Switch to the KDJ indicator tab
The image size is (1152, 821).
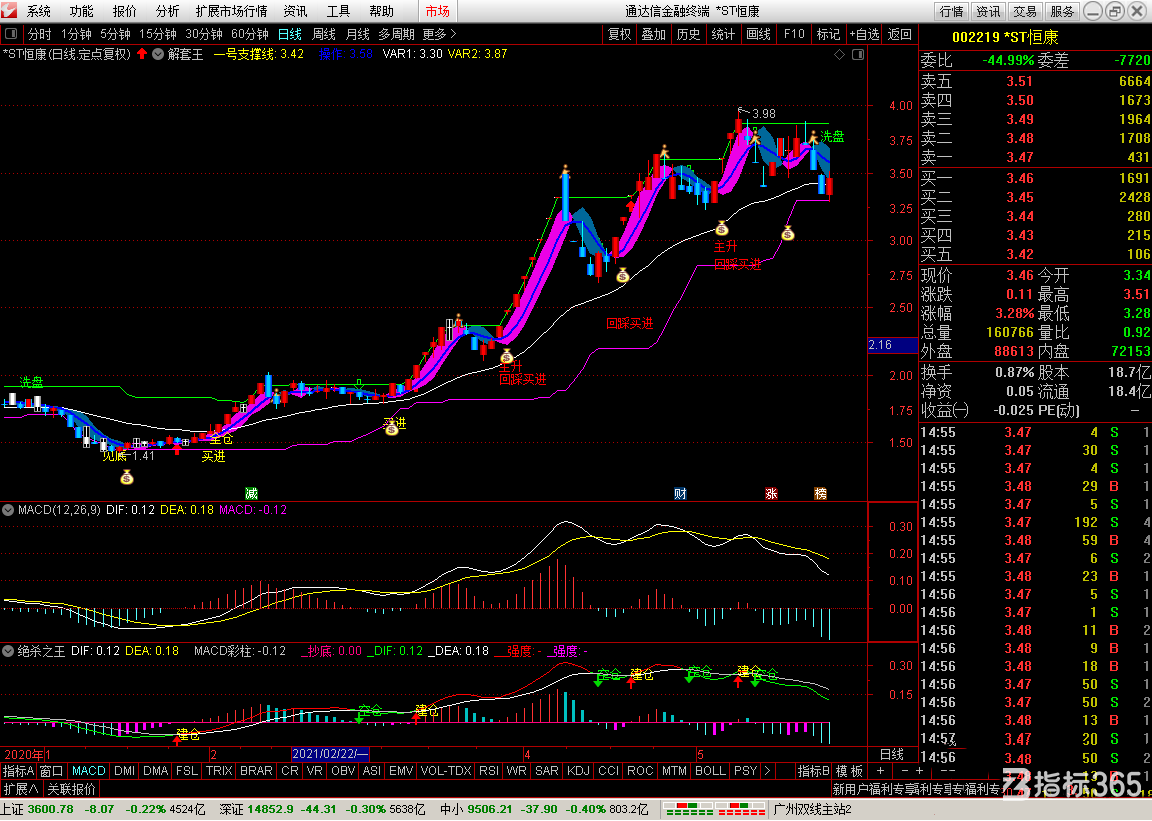coord(578,771)
